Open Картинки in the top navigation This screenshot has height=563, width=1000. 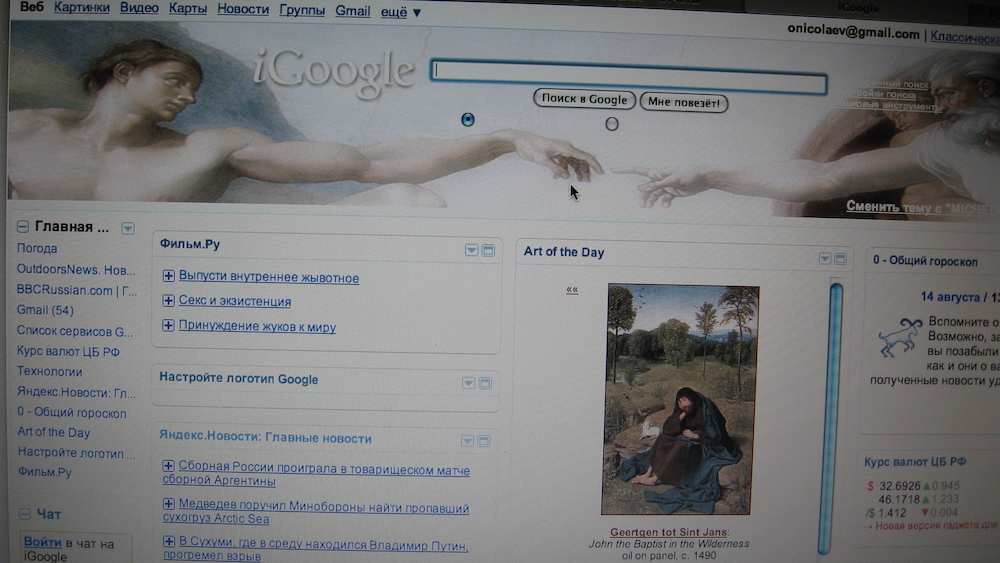[x=82, y=9]
